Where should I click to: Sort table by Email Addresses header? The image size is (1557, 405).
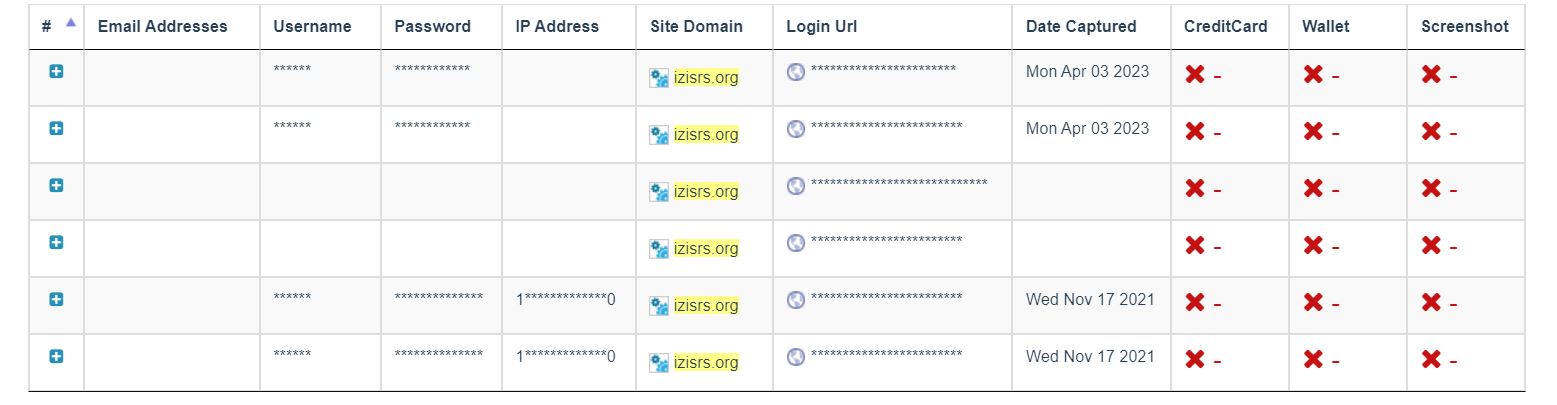point(163,27)
